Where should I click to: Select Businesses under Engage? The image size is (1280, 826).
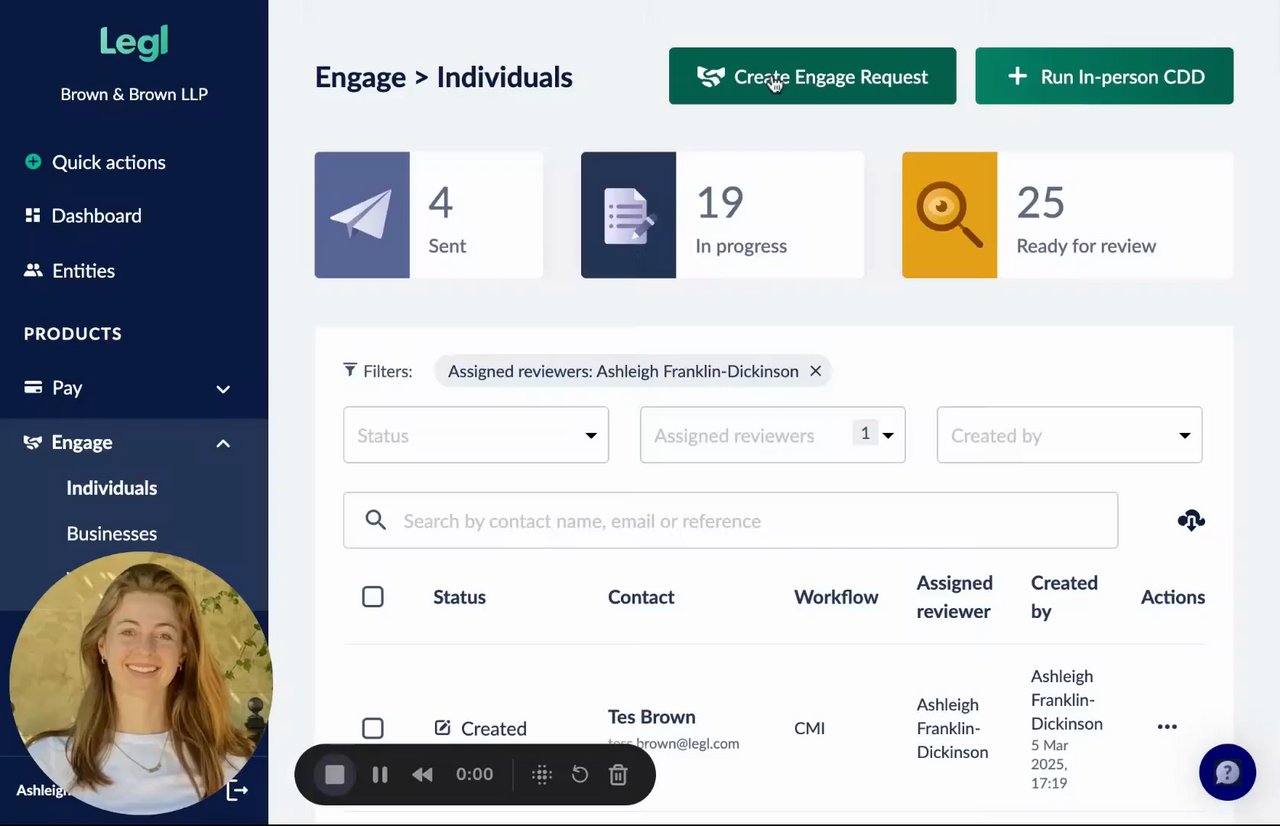point(112,534)
